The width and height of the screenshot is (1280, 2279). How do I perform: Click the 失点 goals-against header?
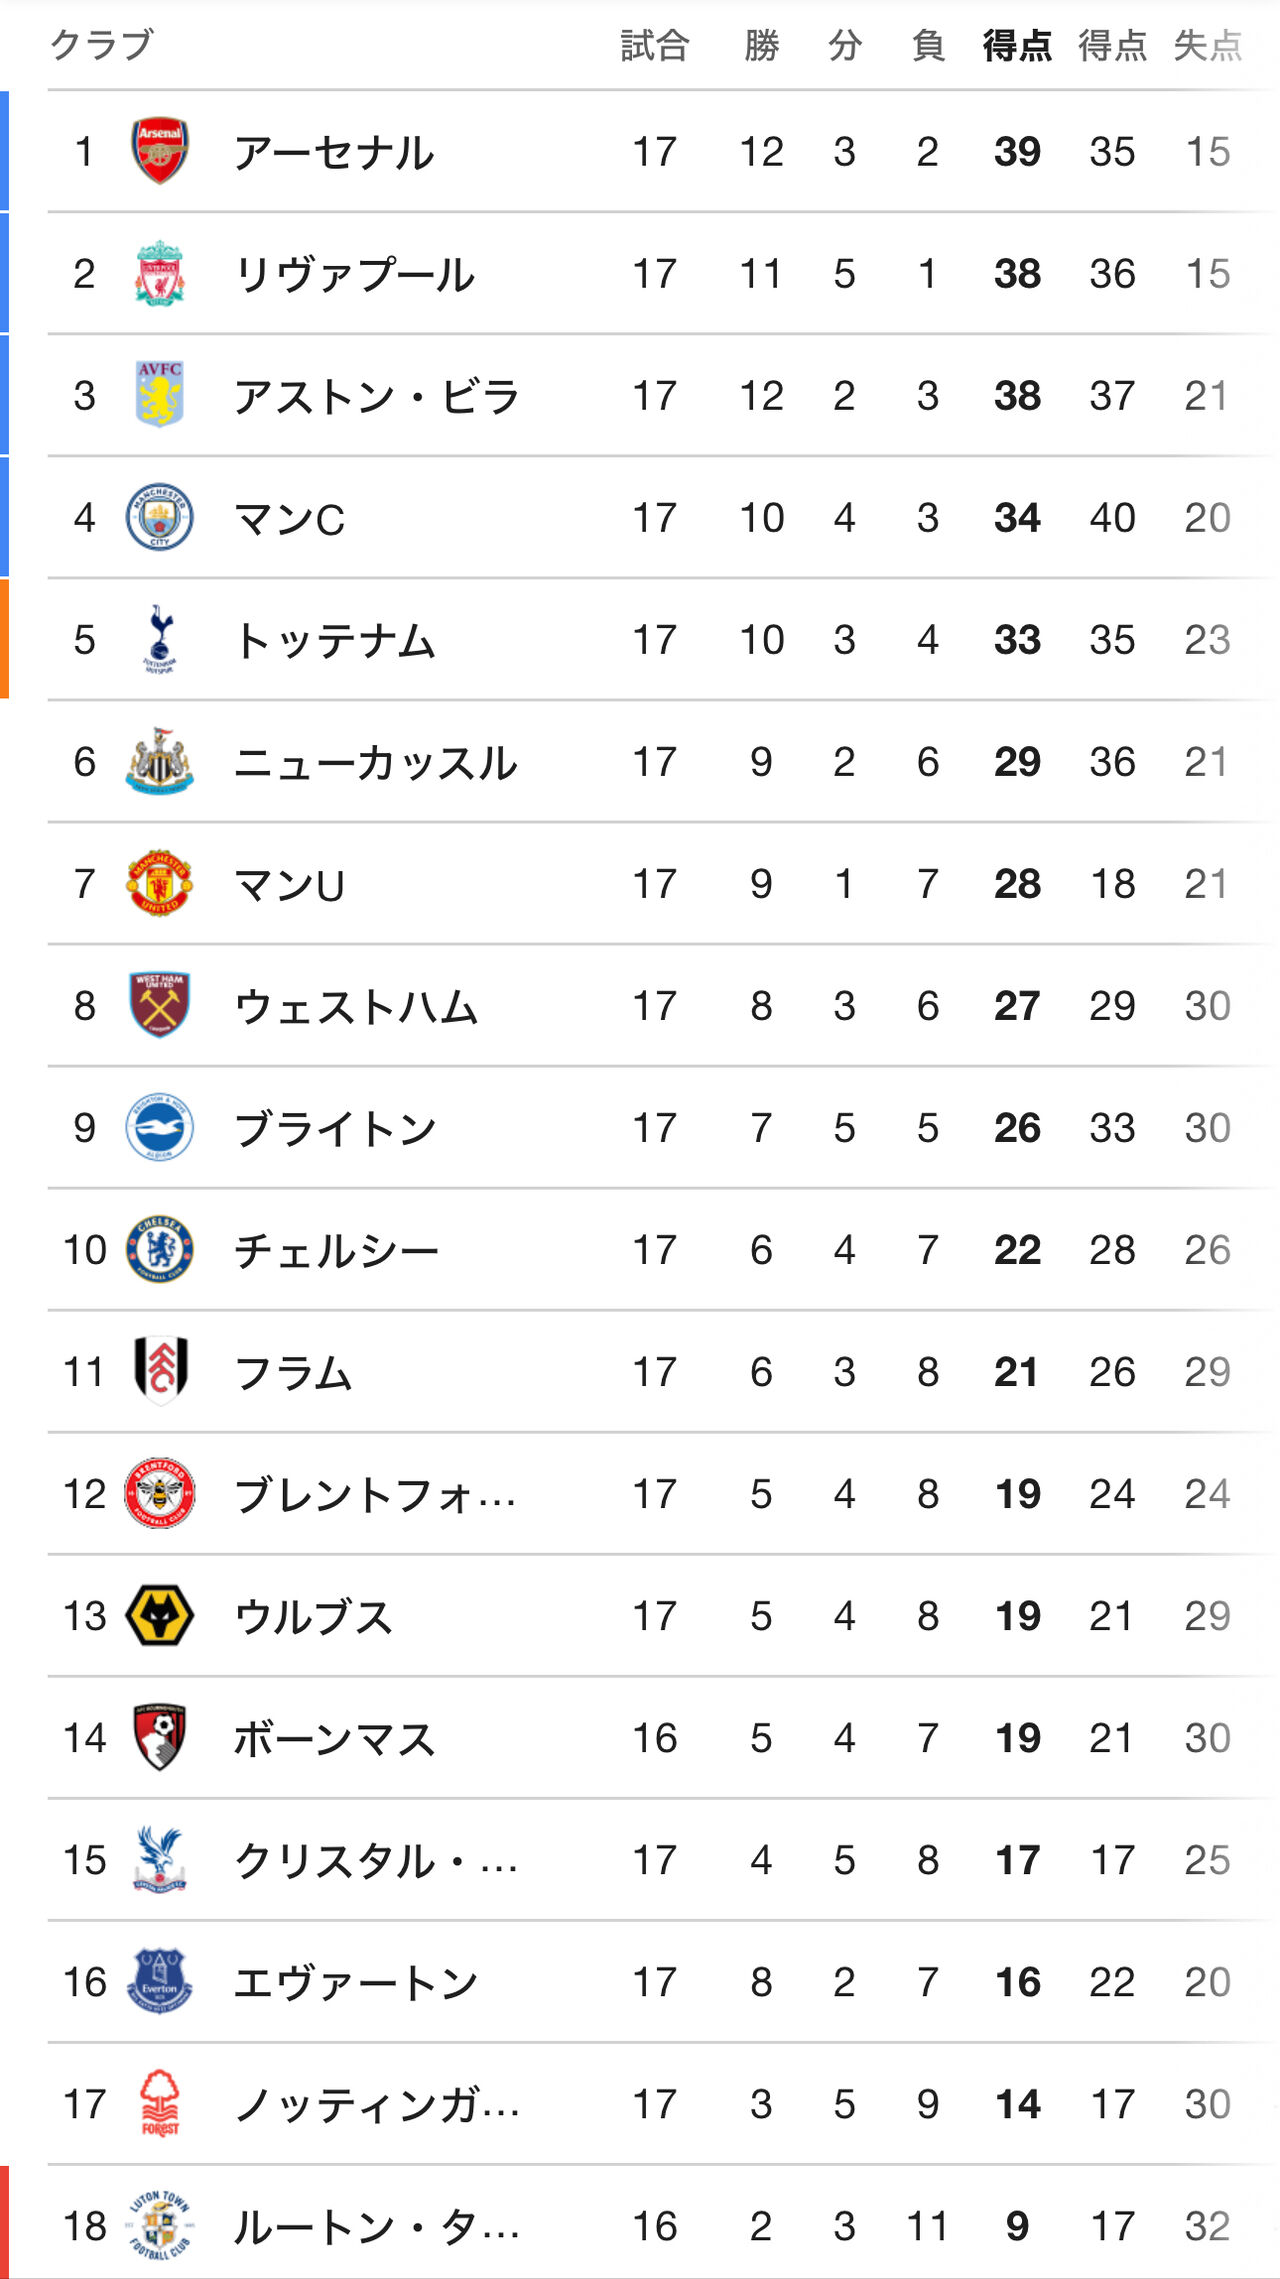pos(1208,45)
